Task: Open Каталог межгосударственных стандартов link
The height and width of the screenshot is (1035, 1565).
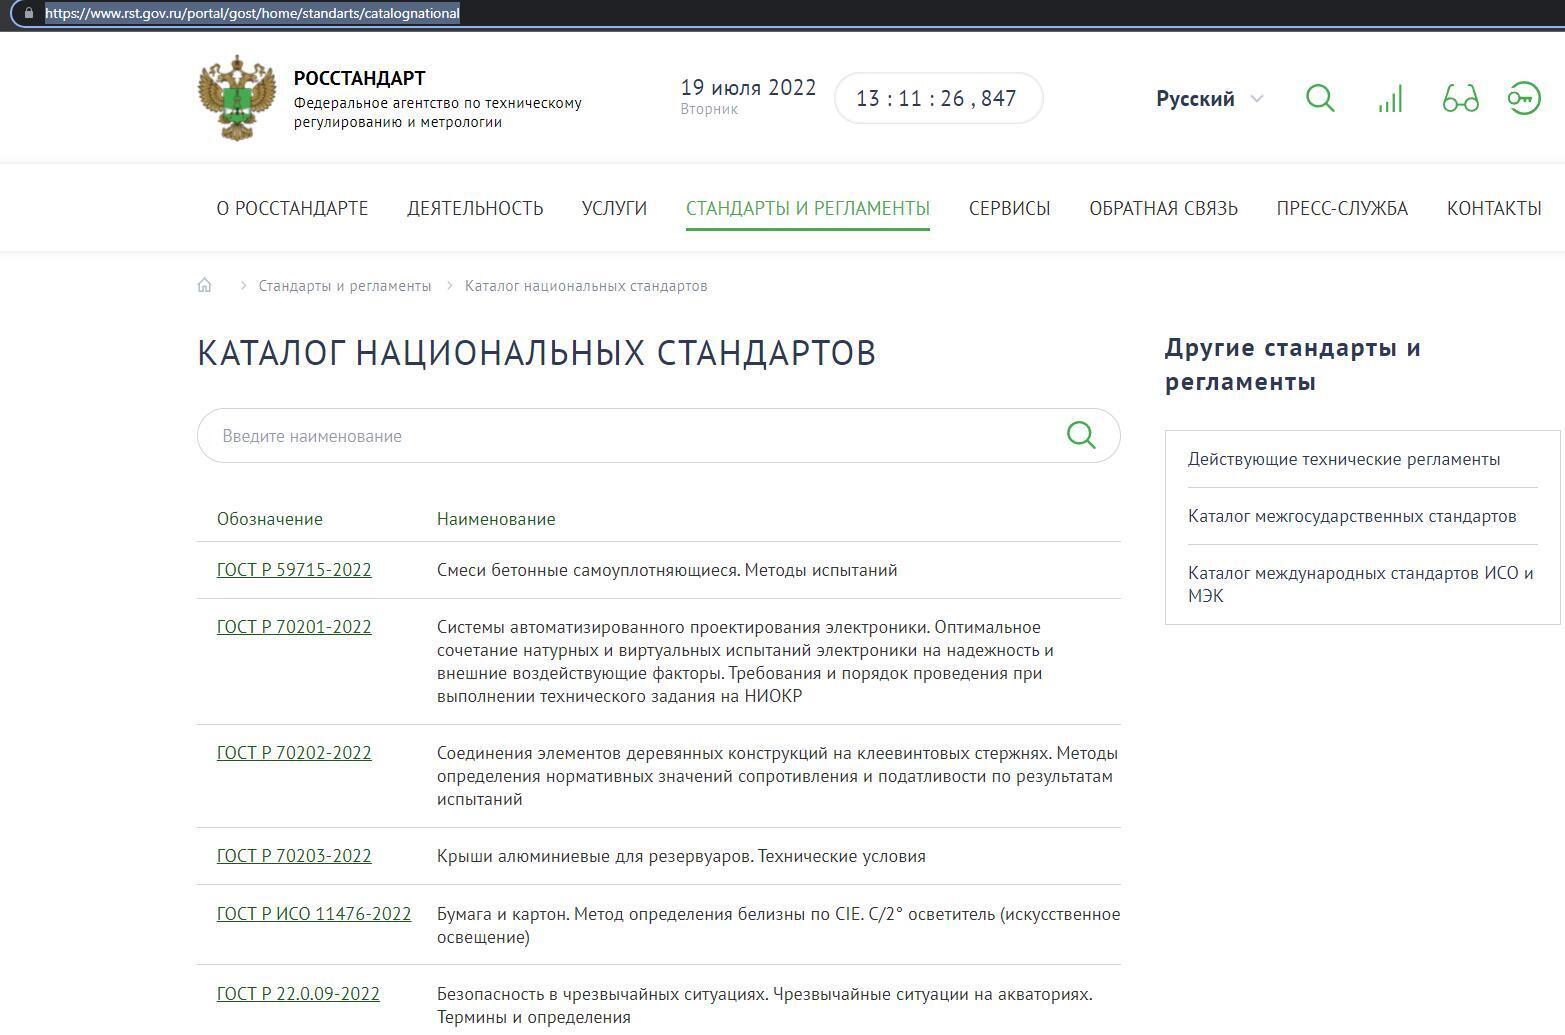Action: [1352, 516]
